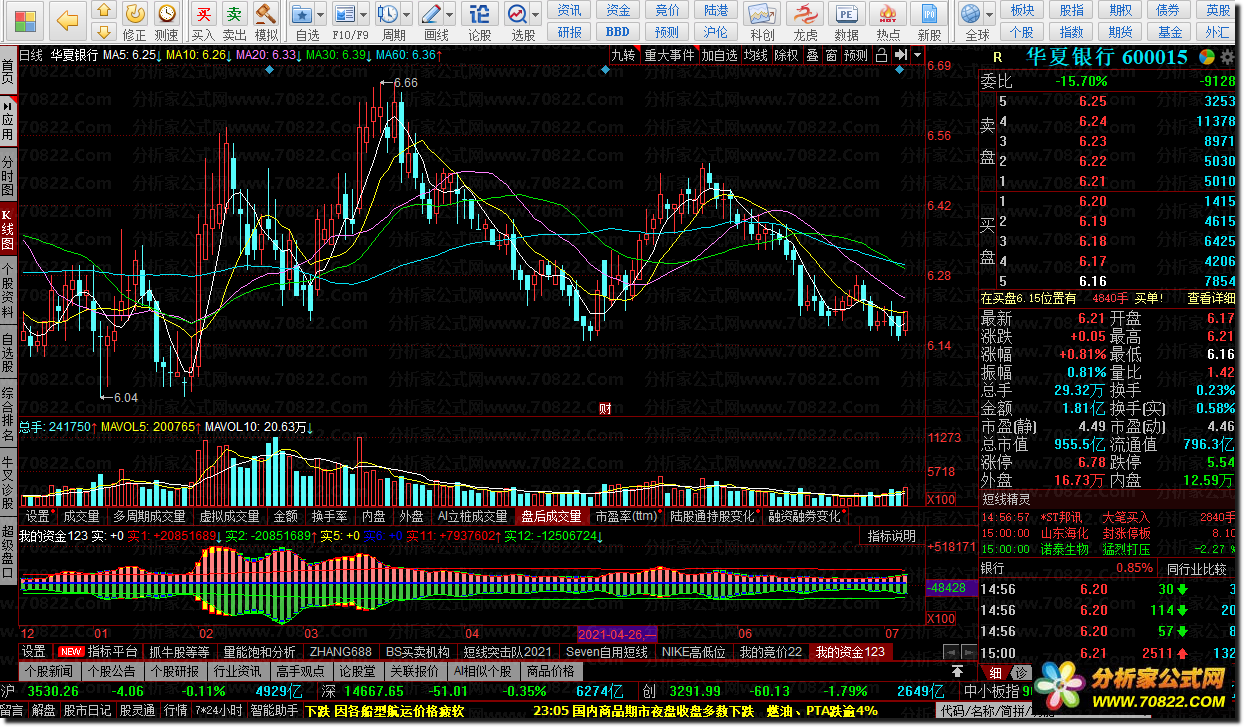Click the highlighted date 2021-04-26 marker
The width and height of the screenshot is (1245, 727).
[617, 634]
